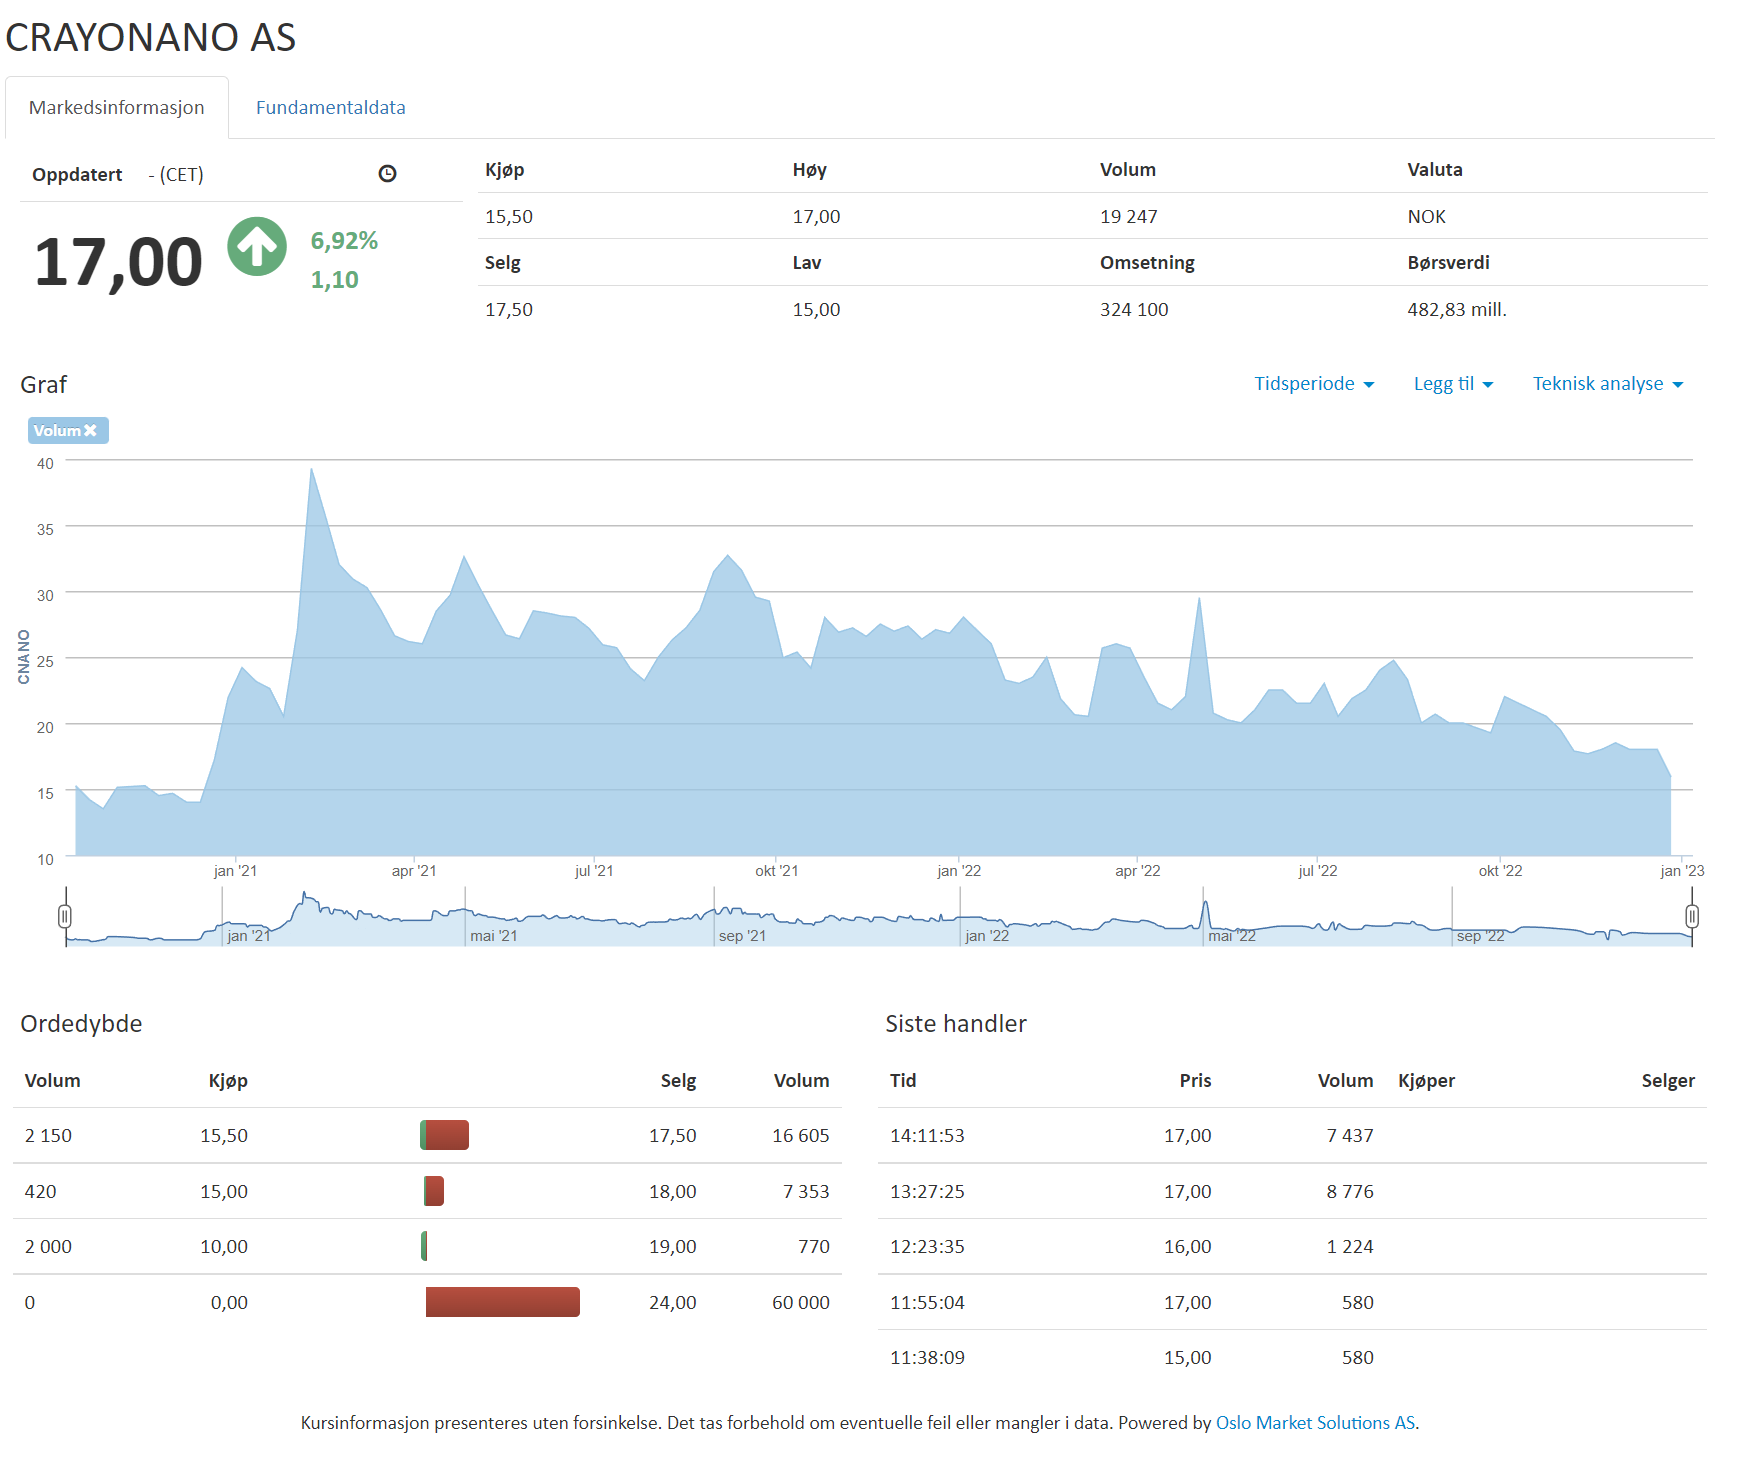
Task: Click the buy volume 2 150
Action: 48,1136
